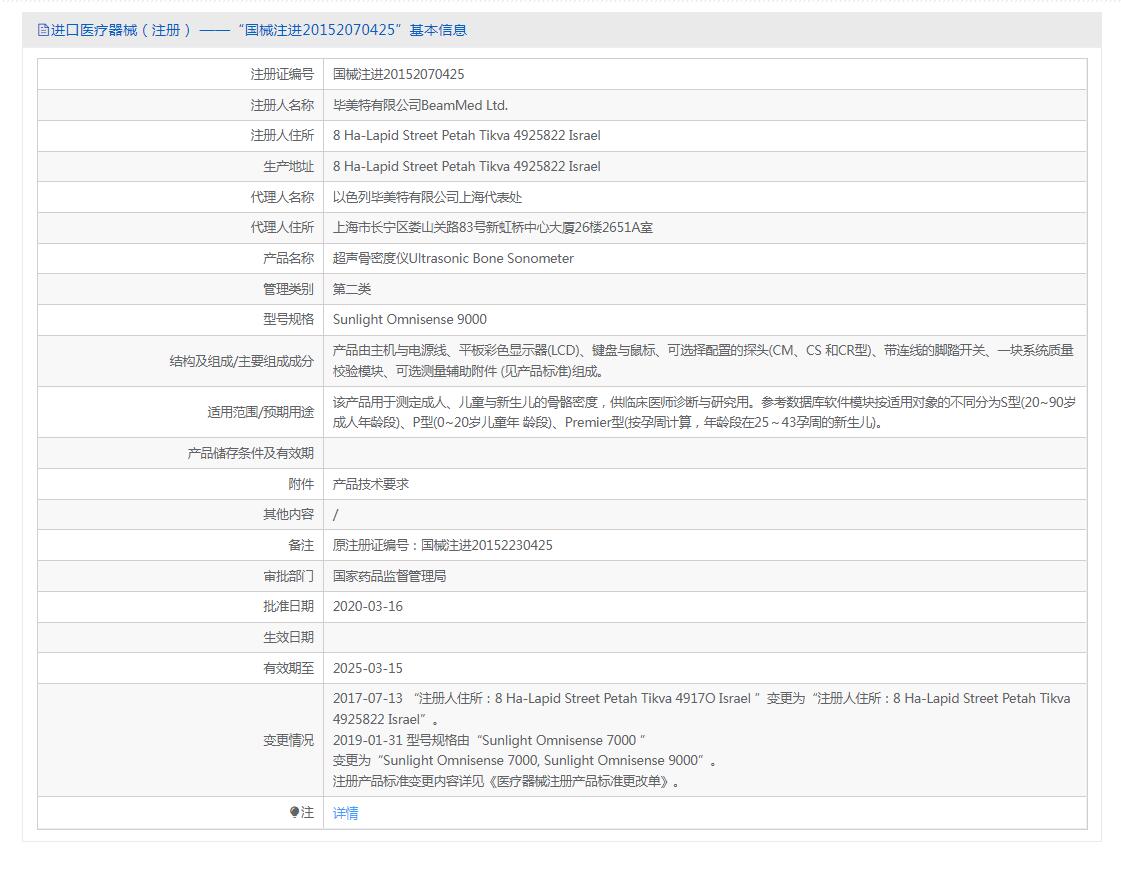This screenshot has width=1121, height=869.
Task: Click registrant name 毕美特有限公司BeamMed Ltd.
Action: tap(420, 105)
